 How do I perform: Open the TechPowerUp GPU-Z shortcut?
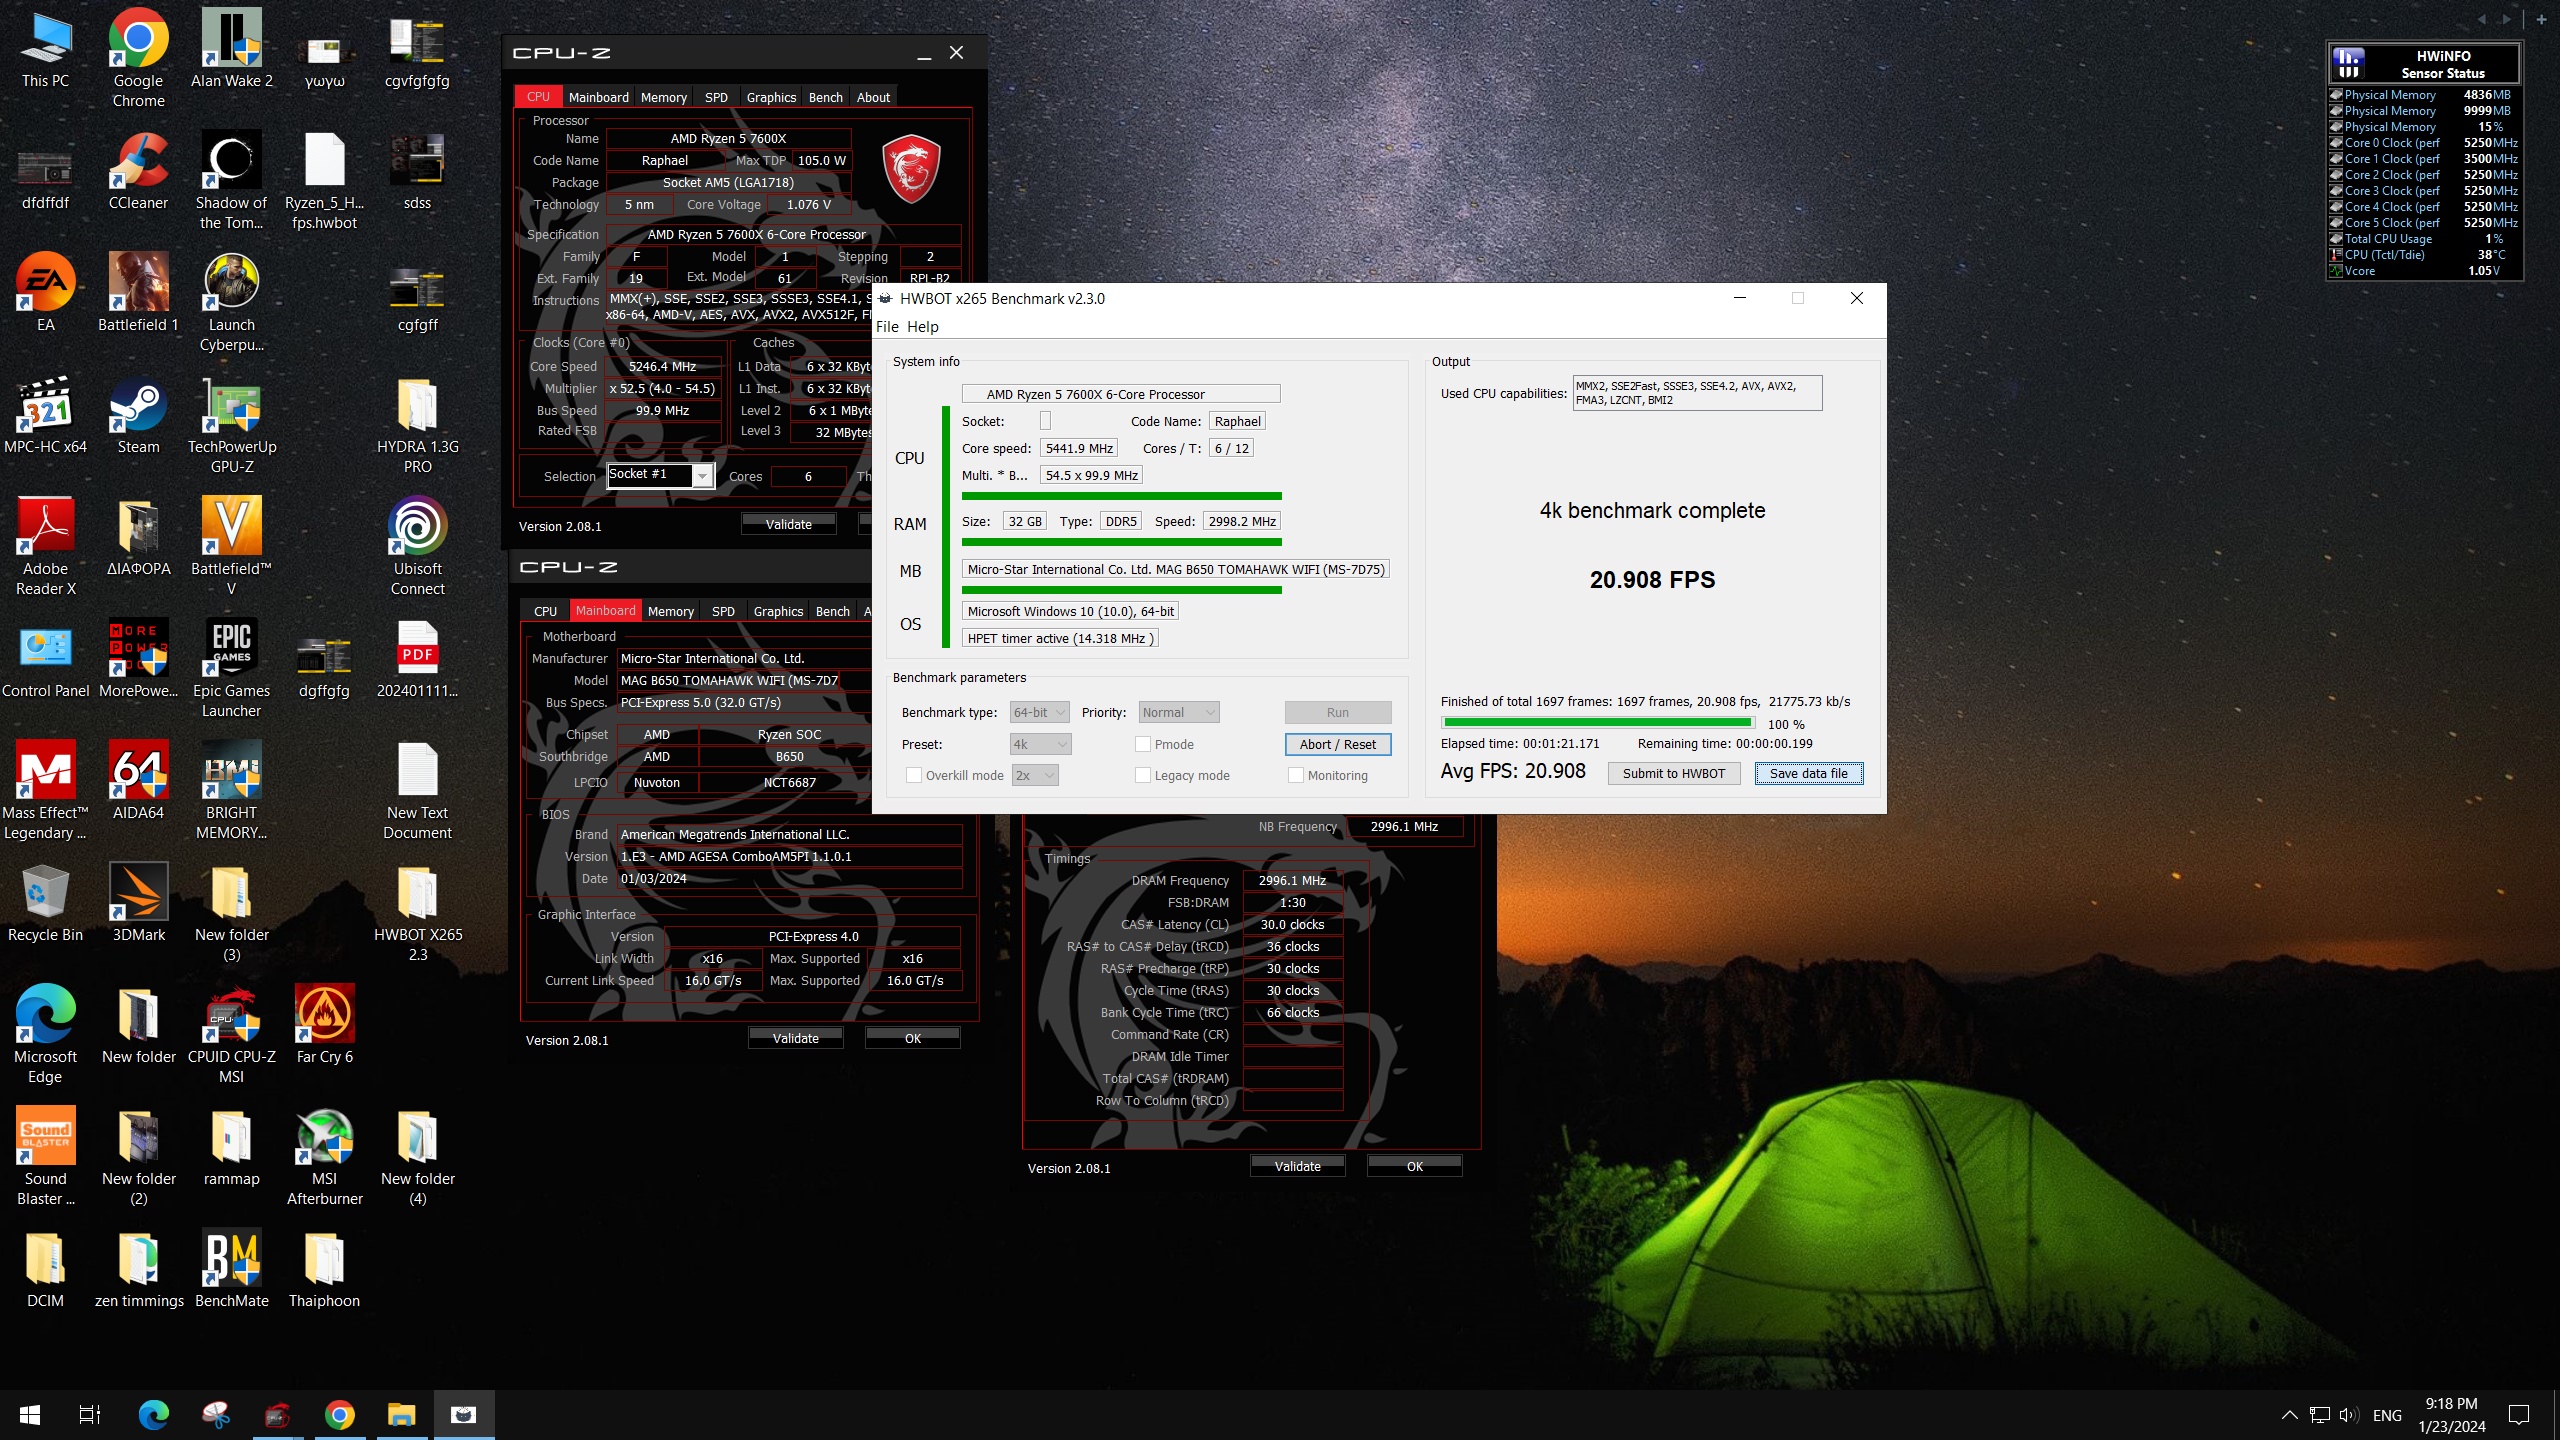tap(231, 424)
